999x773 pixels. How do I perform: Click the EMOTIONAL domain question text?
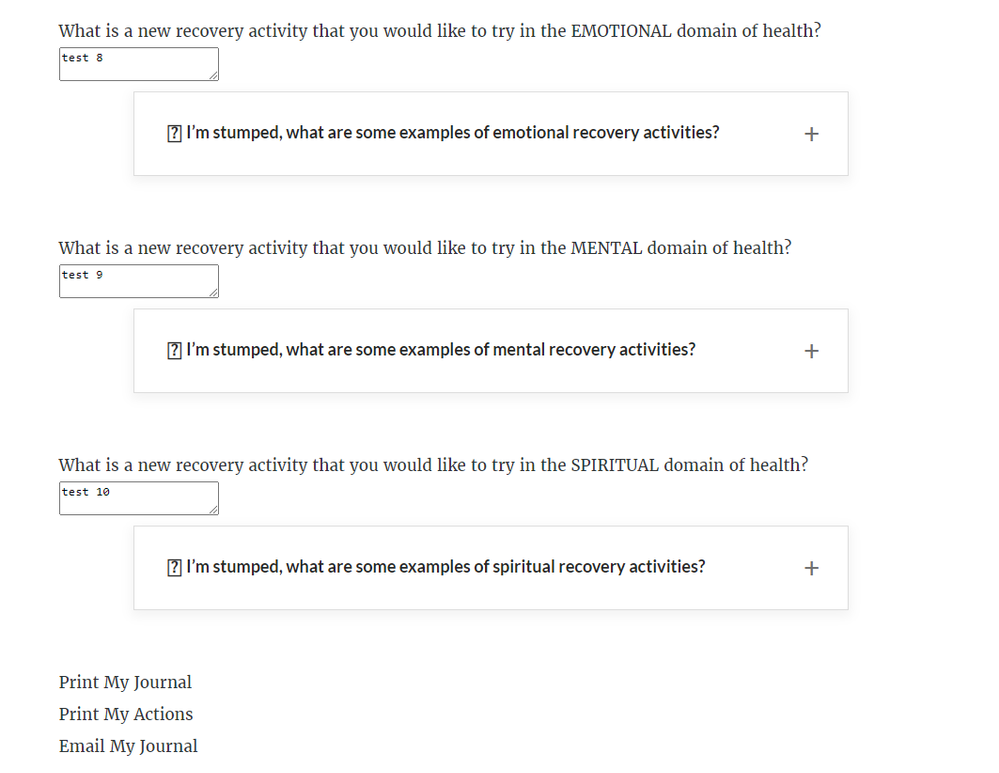tap(440, 31)
